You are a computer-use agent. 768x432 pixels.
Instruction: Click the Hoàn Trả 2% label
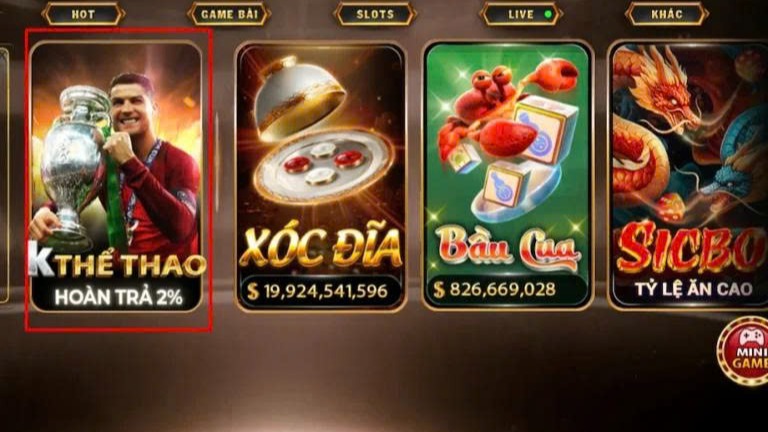(119, 297)
